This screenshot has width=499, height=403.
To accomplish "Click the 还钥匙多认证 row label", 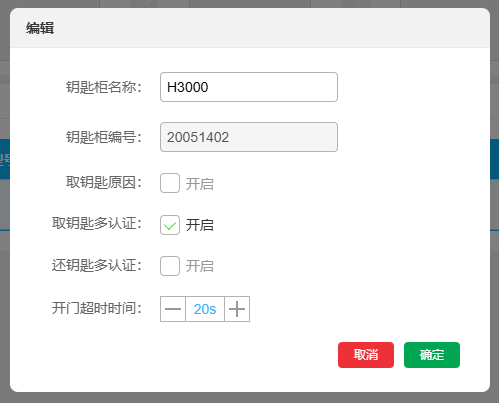I will coord(97,266).
